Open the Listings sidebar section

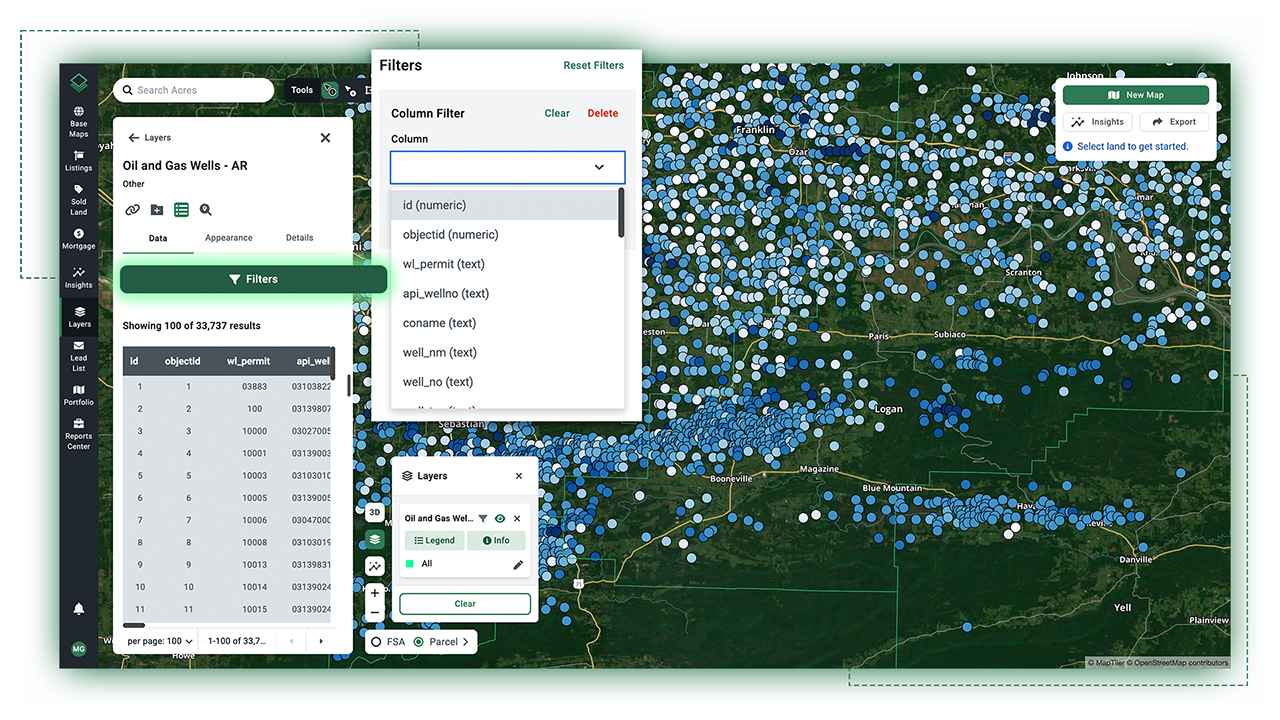(79, 161)
